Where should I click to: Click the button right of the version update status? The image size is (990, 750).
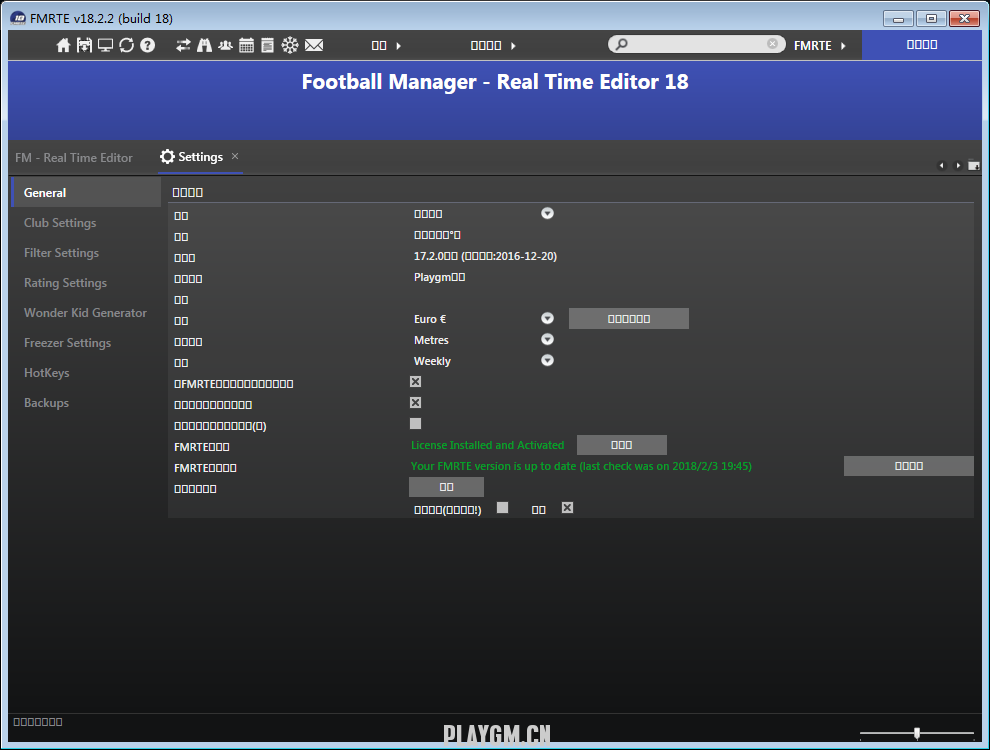click(x=908, y=466)
